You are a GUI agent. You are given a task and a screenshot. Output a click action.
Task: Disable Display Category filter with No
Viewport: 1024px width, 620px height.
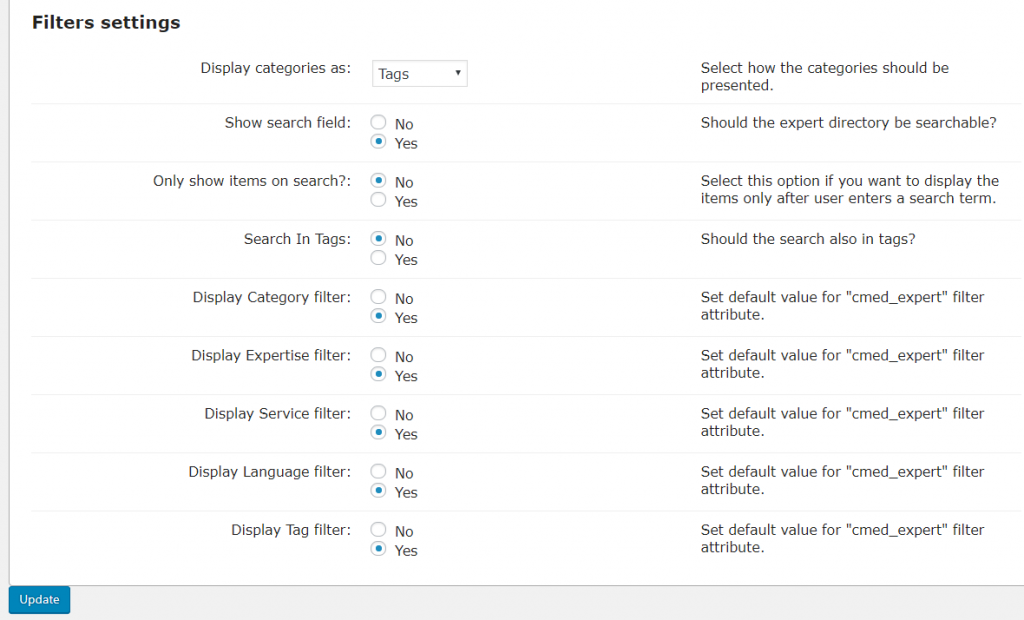pyautogui.click(x=378, y=297)
